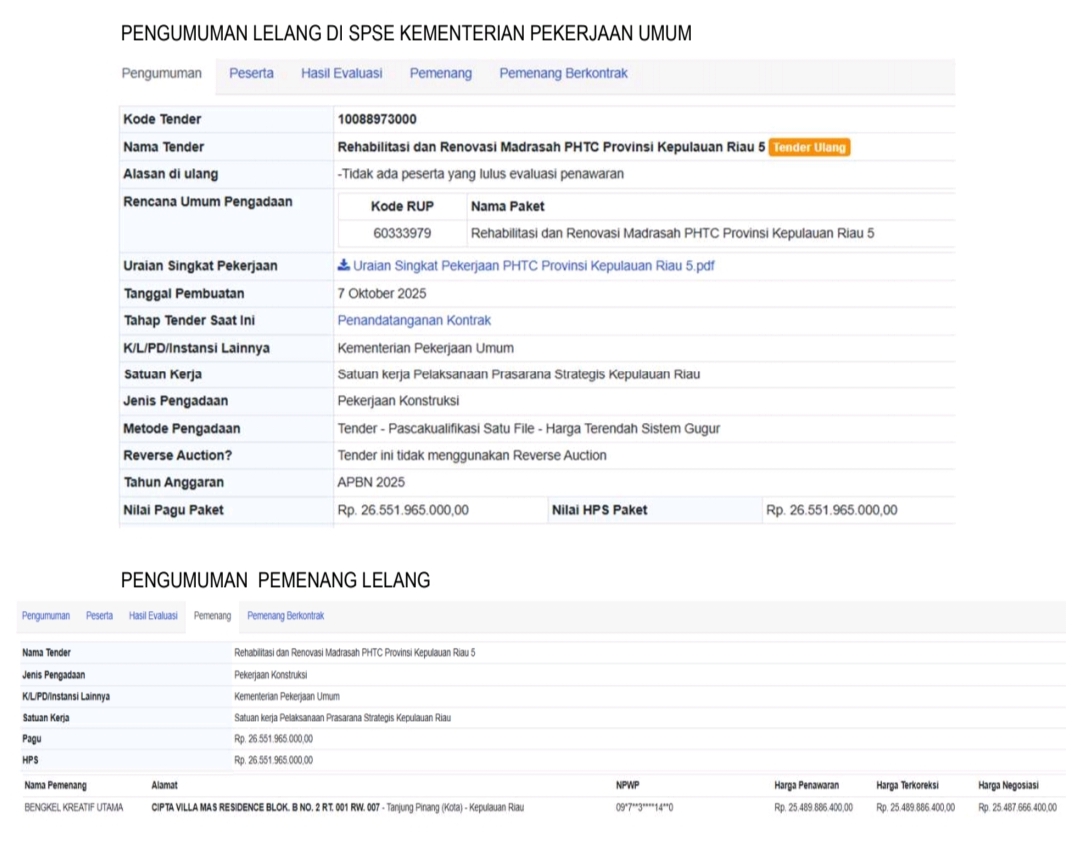Select Peserta tab in the SPSE Kementerian announcement section

(251, 73)
